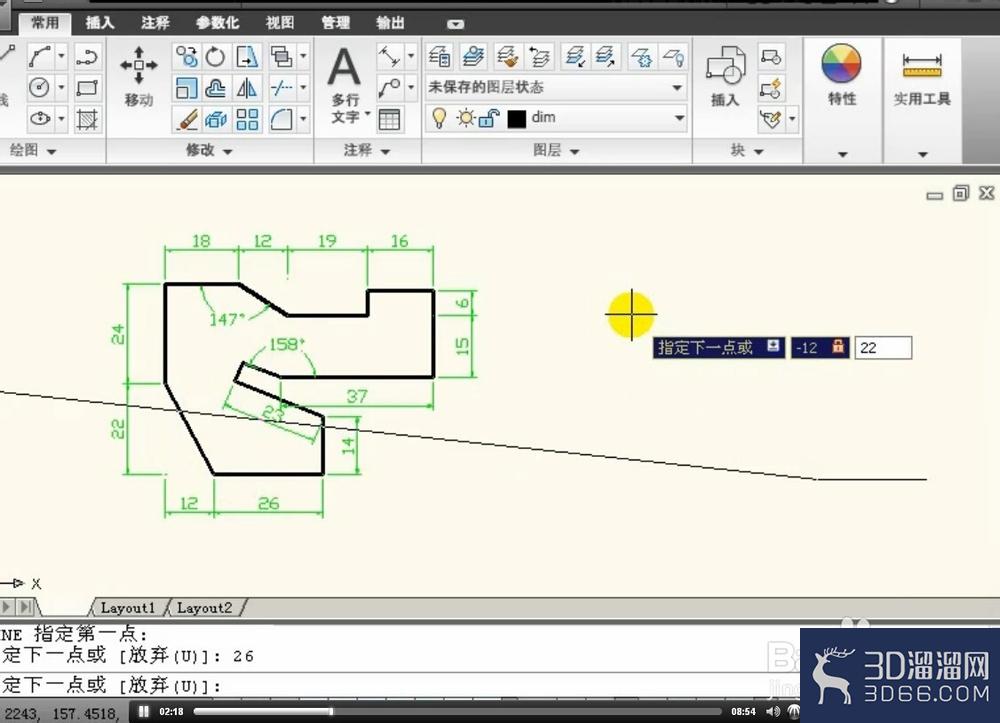
Task: Expand the Ellipse tool dropdown arrow
Action: [x=61, y=118]
